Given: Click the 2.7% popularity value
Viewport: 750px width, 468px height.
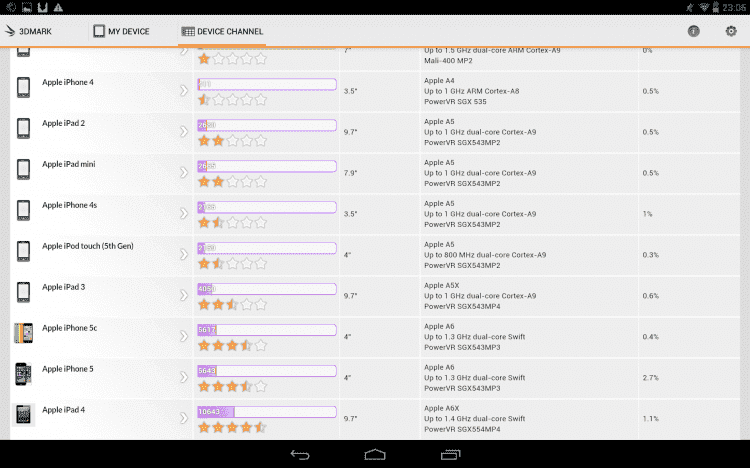Looking at the screenshot, I should tap(651, 378).
